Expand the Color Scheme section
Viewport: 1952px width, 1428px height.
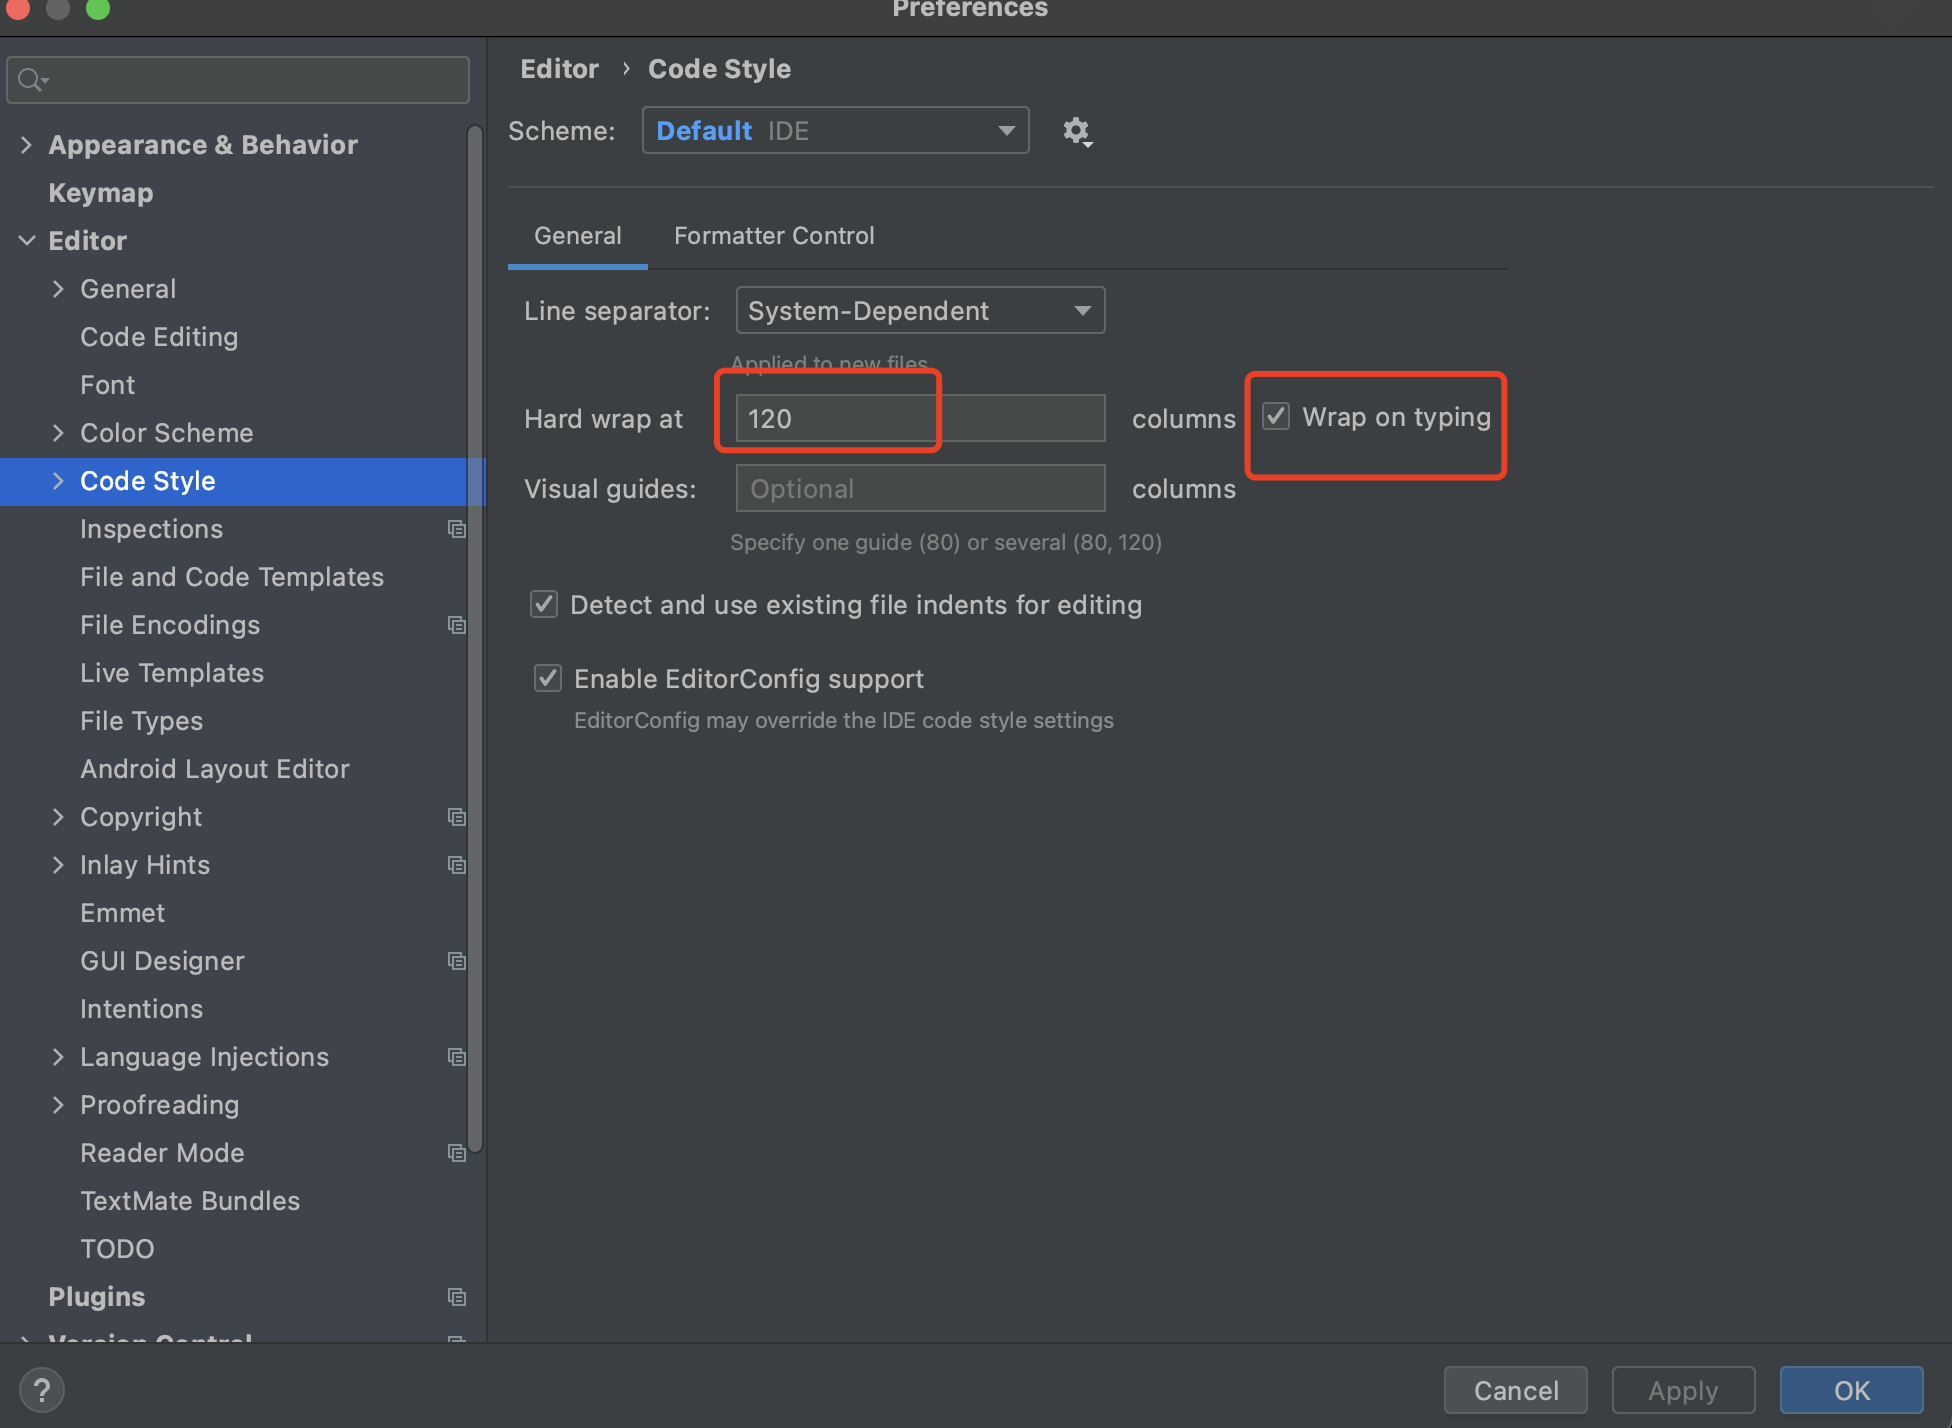tap(56, 432)
